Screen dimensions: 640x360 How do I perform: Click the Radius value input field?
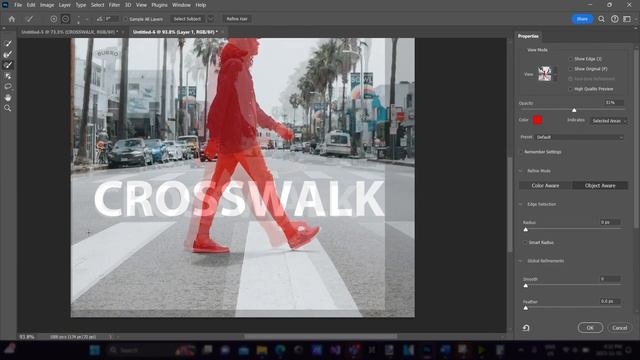610,222
